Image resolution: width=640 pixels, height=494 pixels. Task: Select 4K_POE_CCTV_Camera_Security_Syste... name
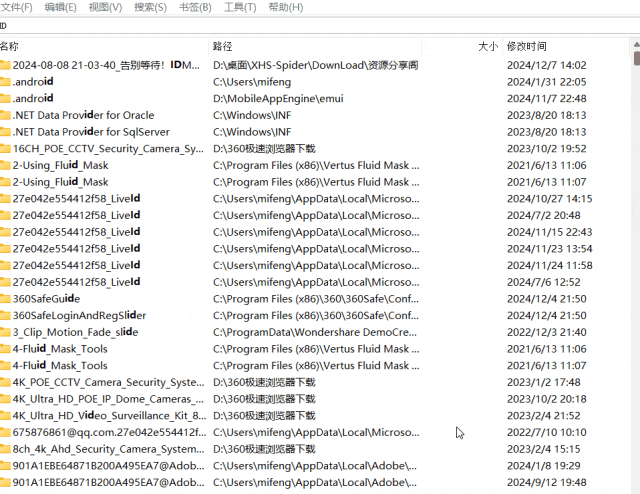tap(109, 383)
